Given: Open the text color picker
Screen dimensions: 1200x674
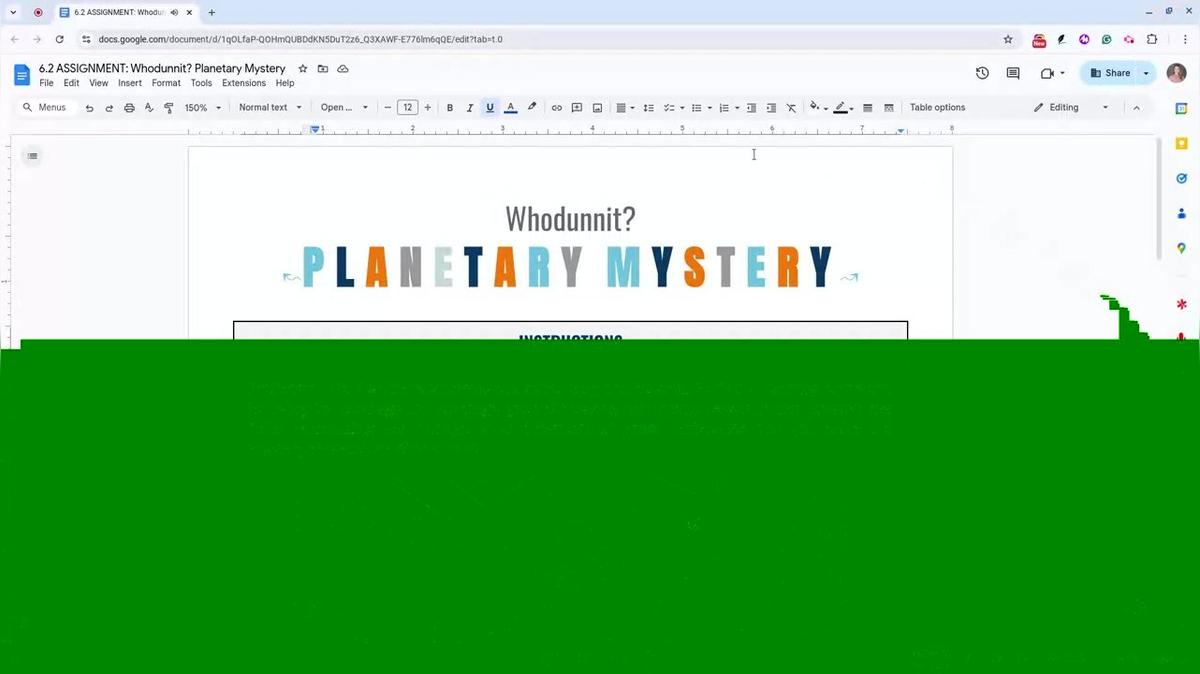Looking at the screenshot, I should click(510, 107).
